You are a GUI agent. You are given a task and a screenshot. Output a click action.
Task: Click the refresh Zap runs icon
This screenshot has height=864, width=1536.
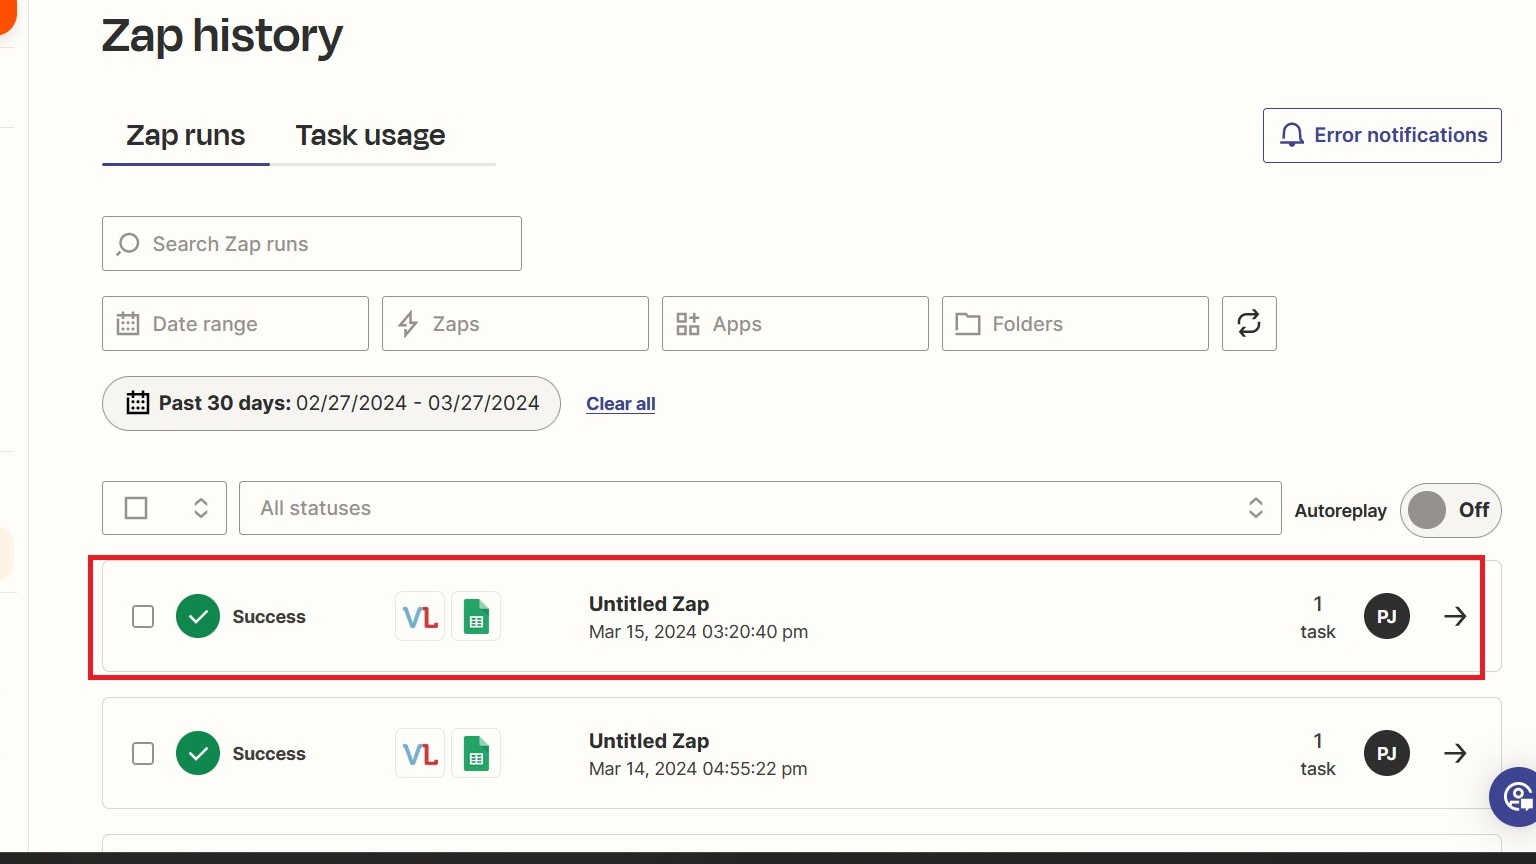click(x=1249, y=323)
